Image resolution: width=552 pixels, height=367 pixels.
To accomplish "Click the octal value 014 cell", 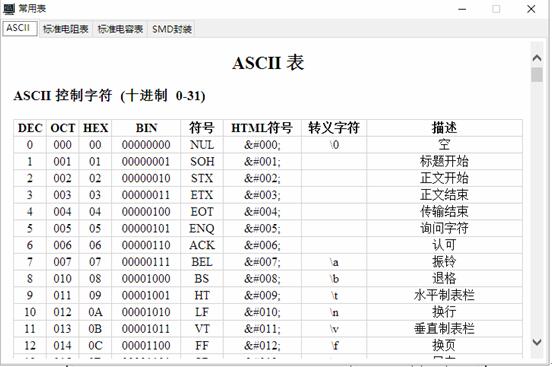I will [63, 346].
